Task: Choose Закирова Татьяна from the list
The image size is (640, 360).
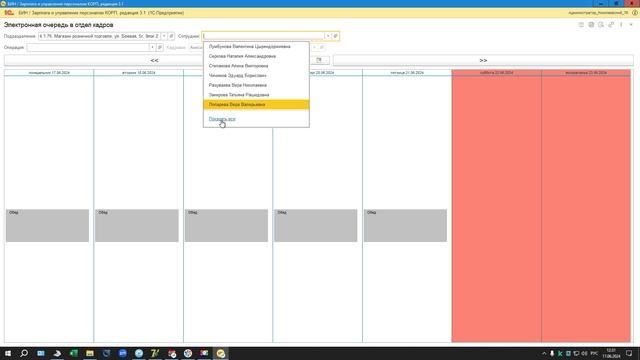Action: (x=256, y=95)
